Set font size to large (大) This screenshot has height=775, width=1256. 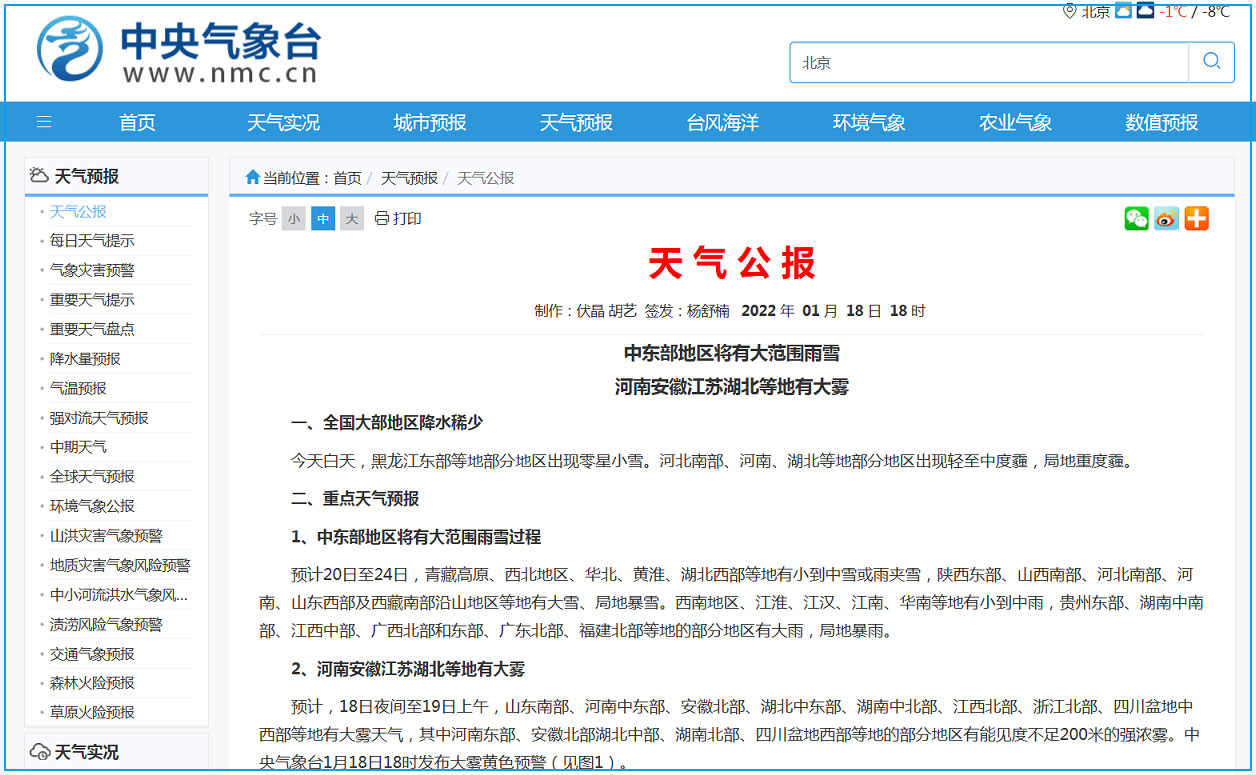(351, 218)
